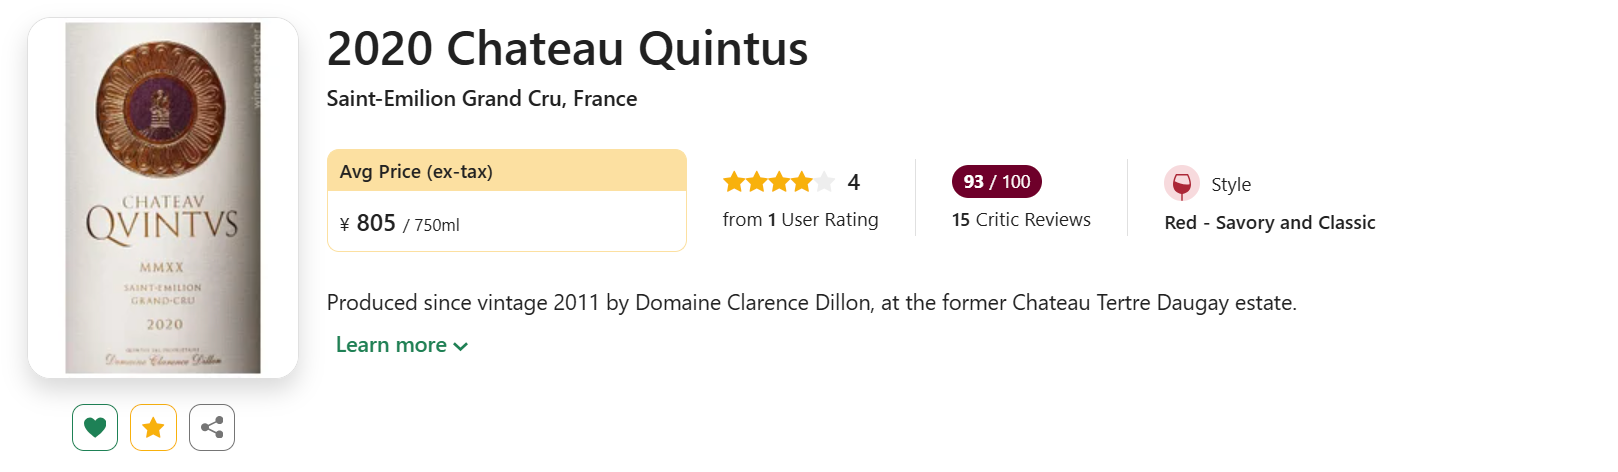
Task: Click the fourth gold rating star
Action: 802,182
